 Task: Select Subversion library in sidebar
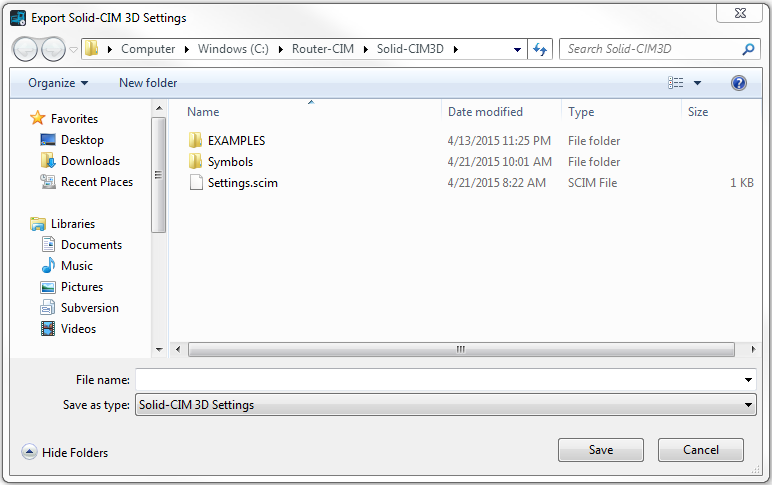[89, 308]
